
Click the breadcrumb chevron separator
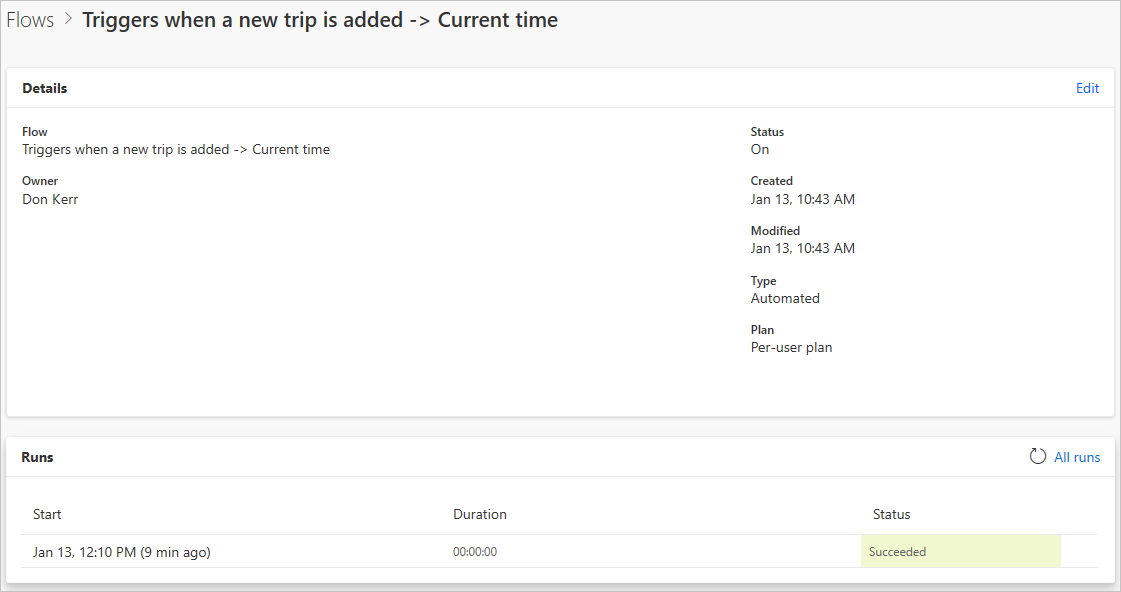pyautogui.click(x=69, y=19)
